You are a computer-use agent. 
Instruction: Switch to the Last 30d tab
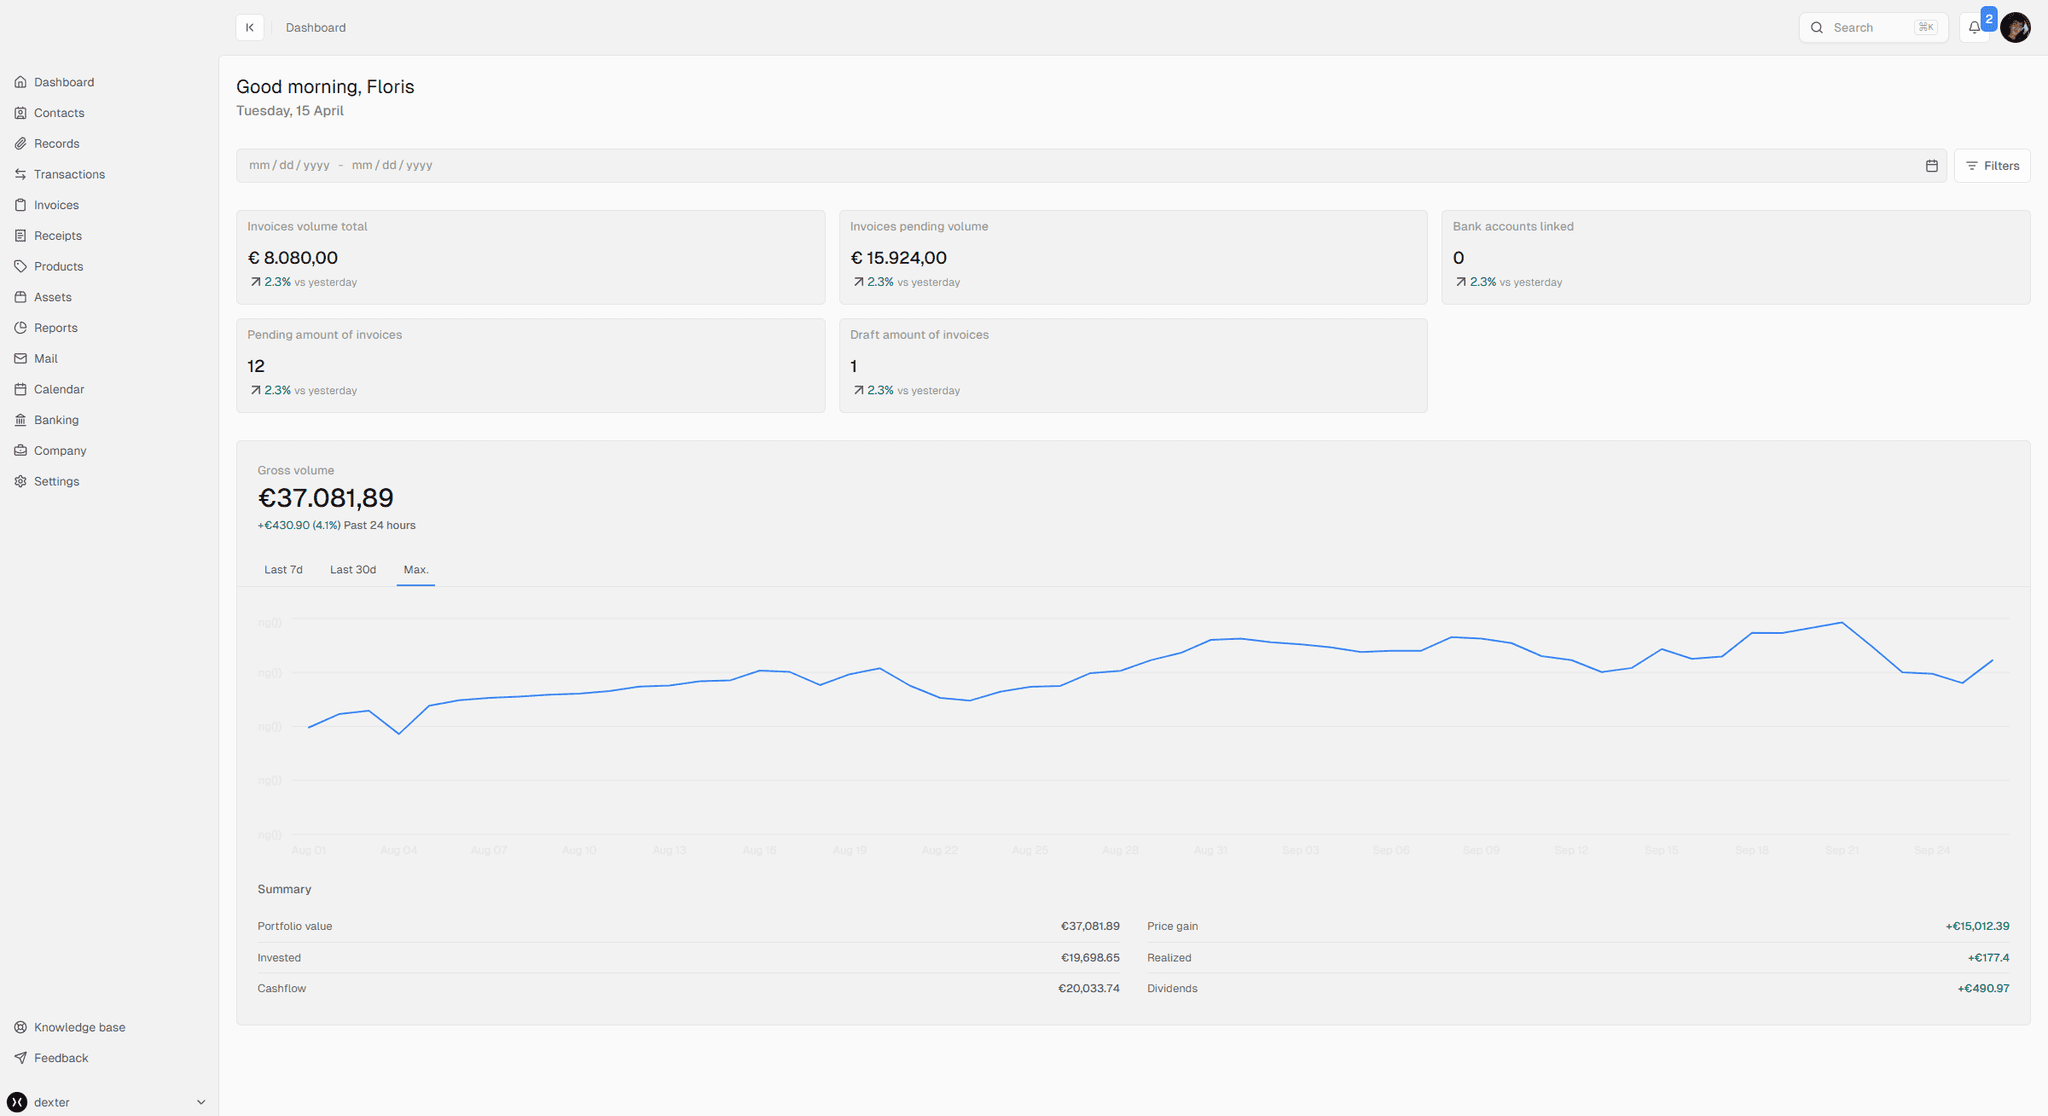[353, 570]
